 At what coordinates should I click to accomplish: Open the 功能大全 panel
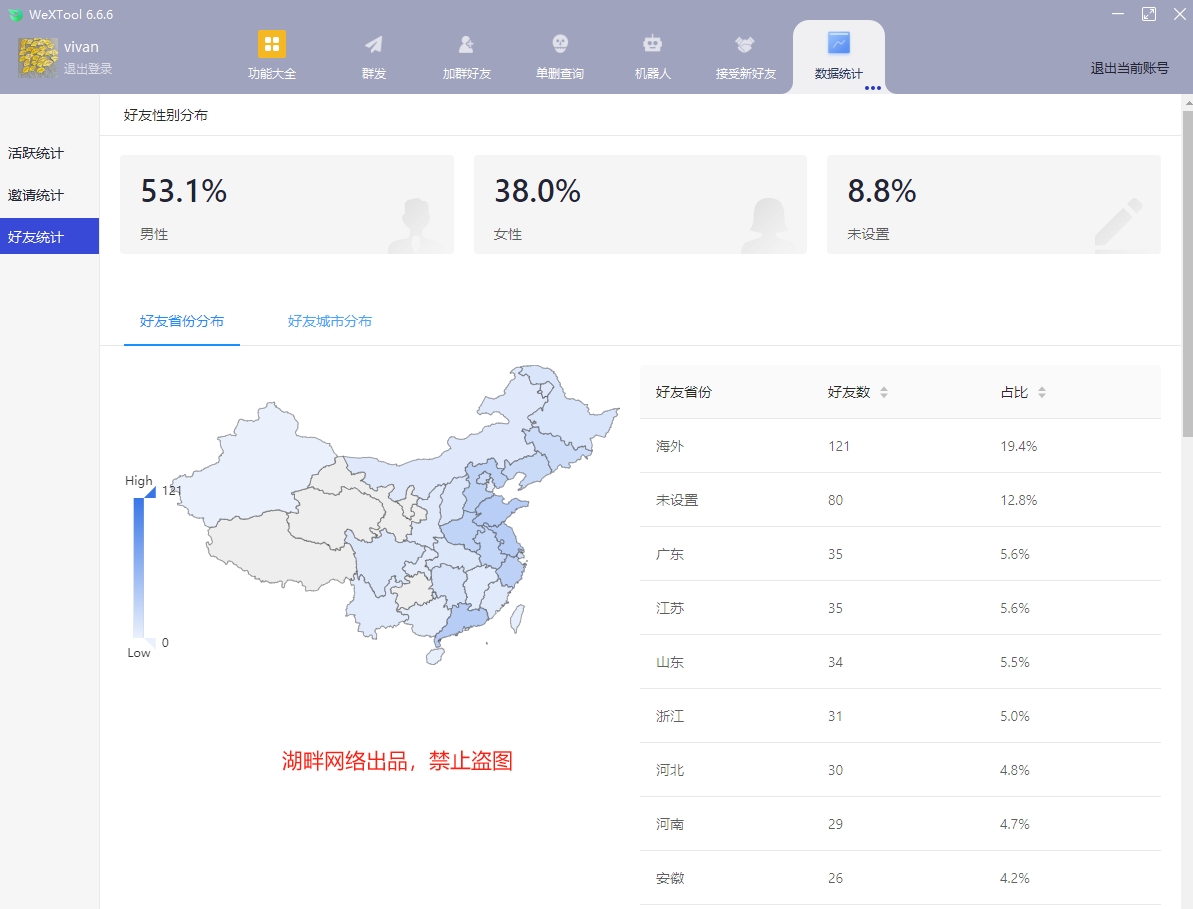coord(271,55)
